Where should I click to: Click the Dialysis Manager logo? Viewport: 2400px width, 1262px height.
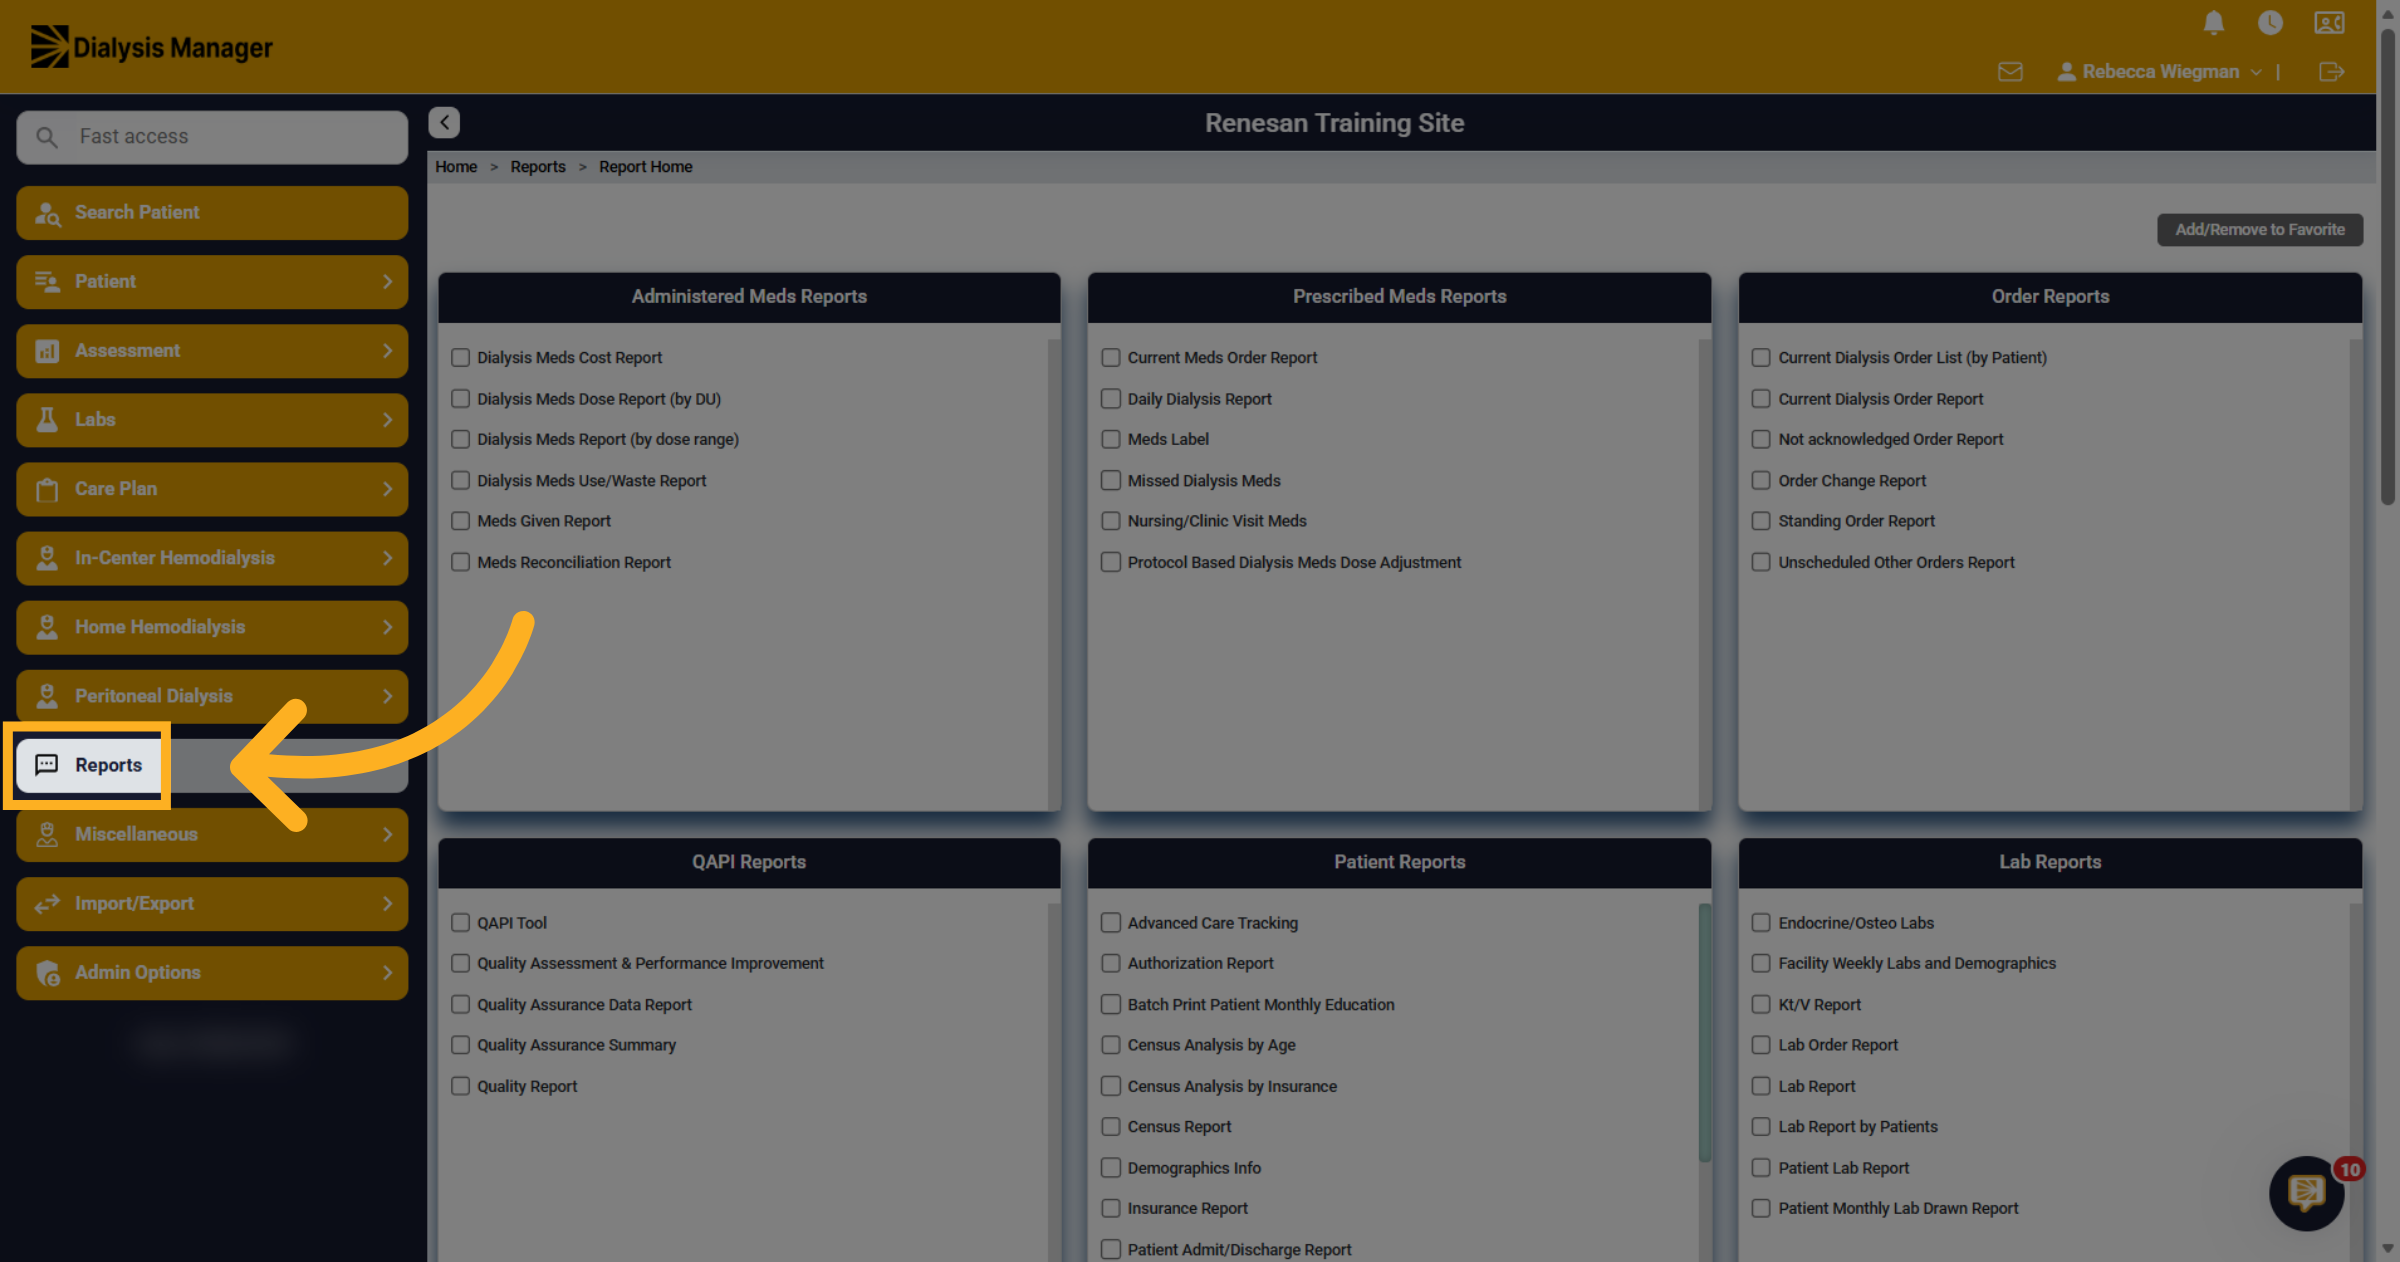tap(151, 47)
